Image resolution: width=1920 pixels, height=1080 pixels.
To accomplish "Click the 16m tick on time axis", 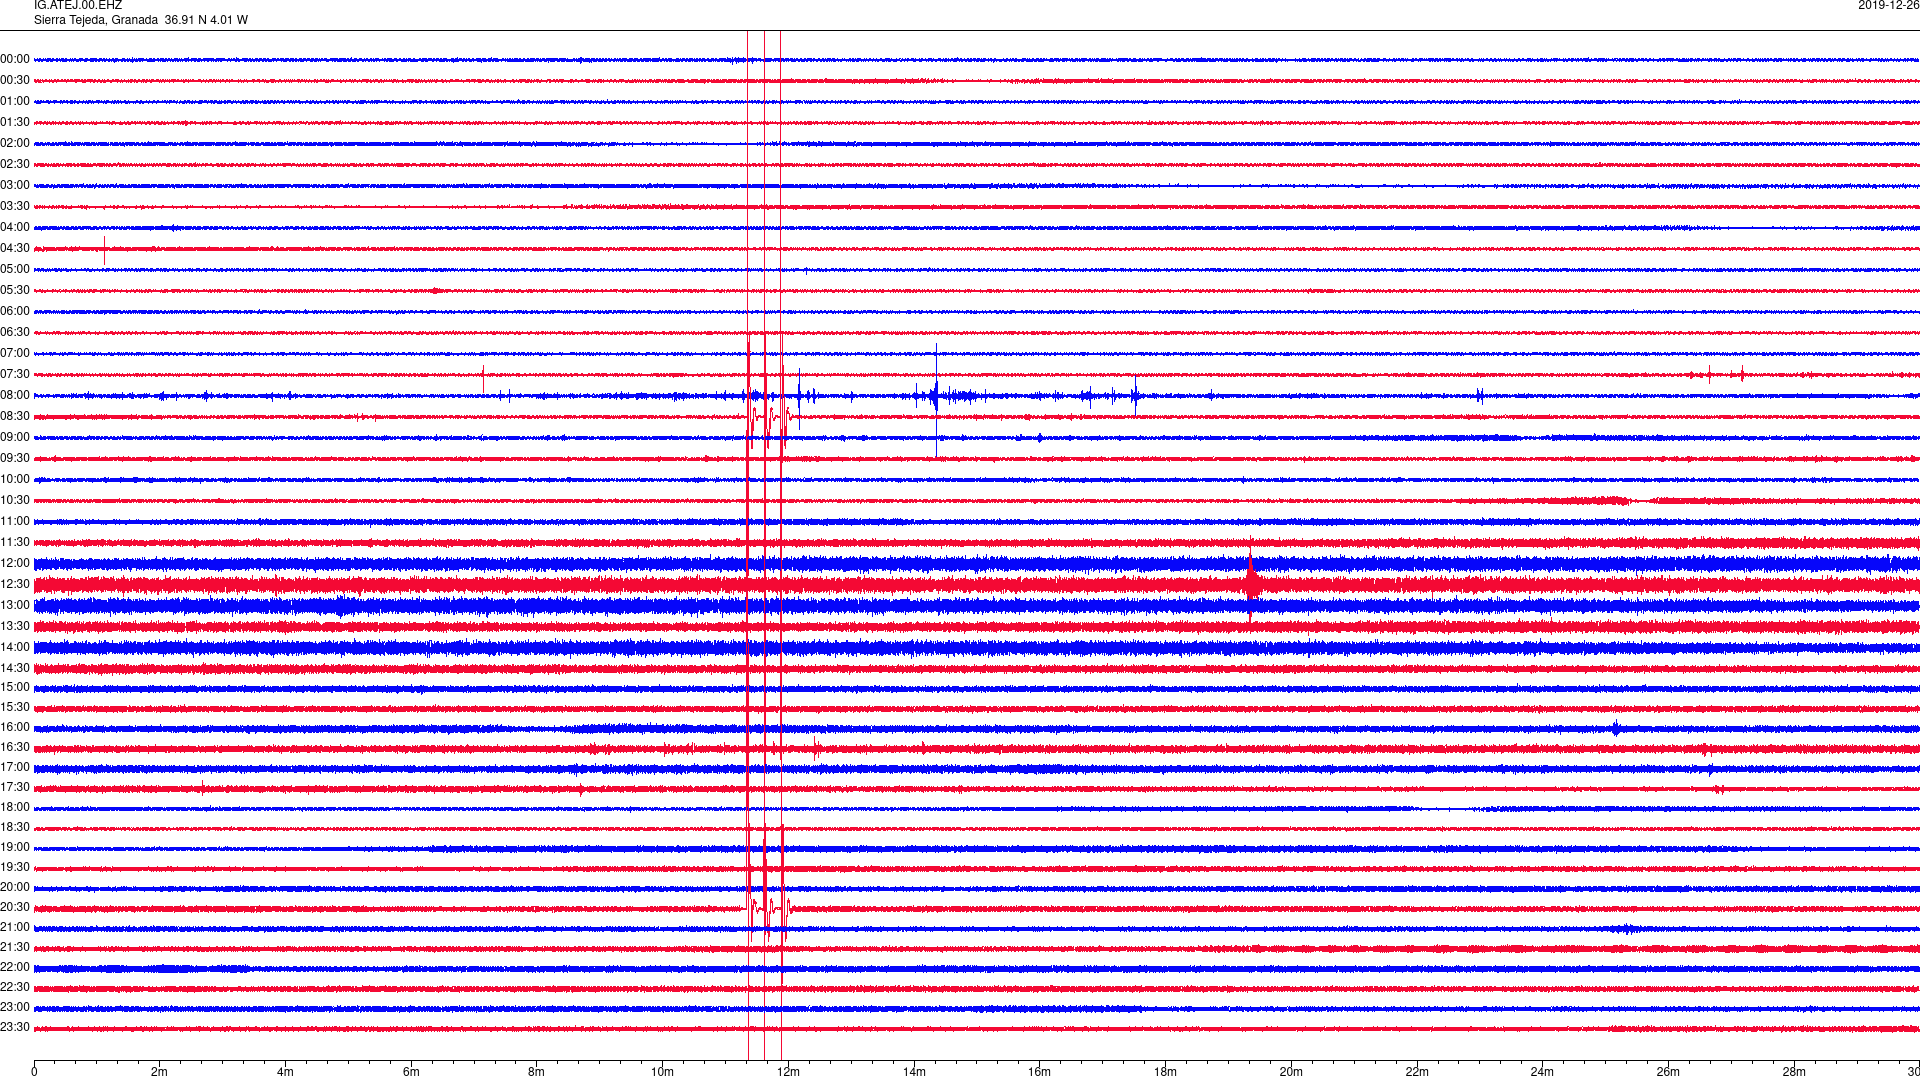I will point(1040,1072).
